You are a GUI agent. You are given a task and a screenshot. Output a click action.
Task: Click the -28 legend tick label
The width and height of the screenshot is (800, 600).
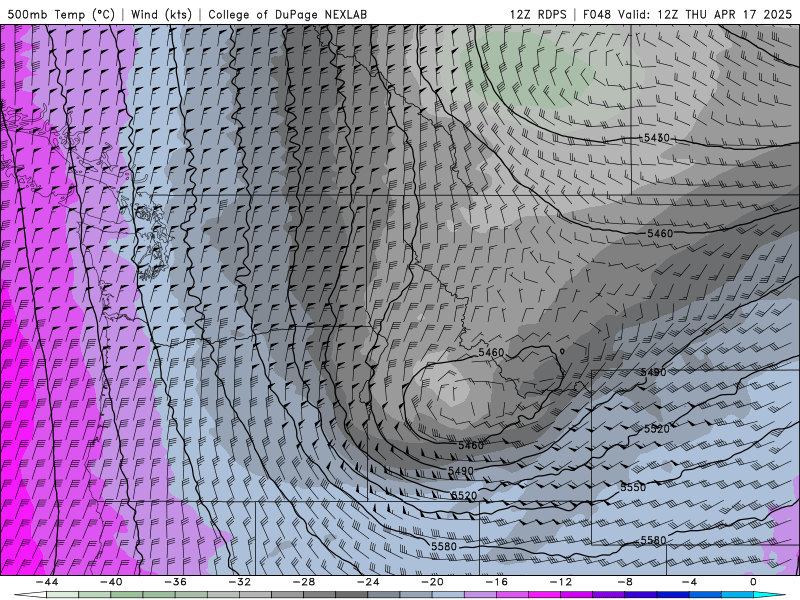pos(304,582)
